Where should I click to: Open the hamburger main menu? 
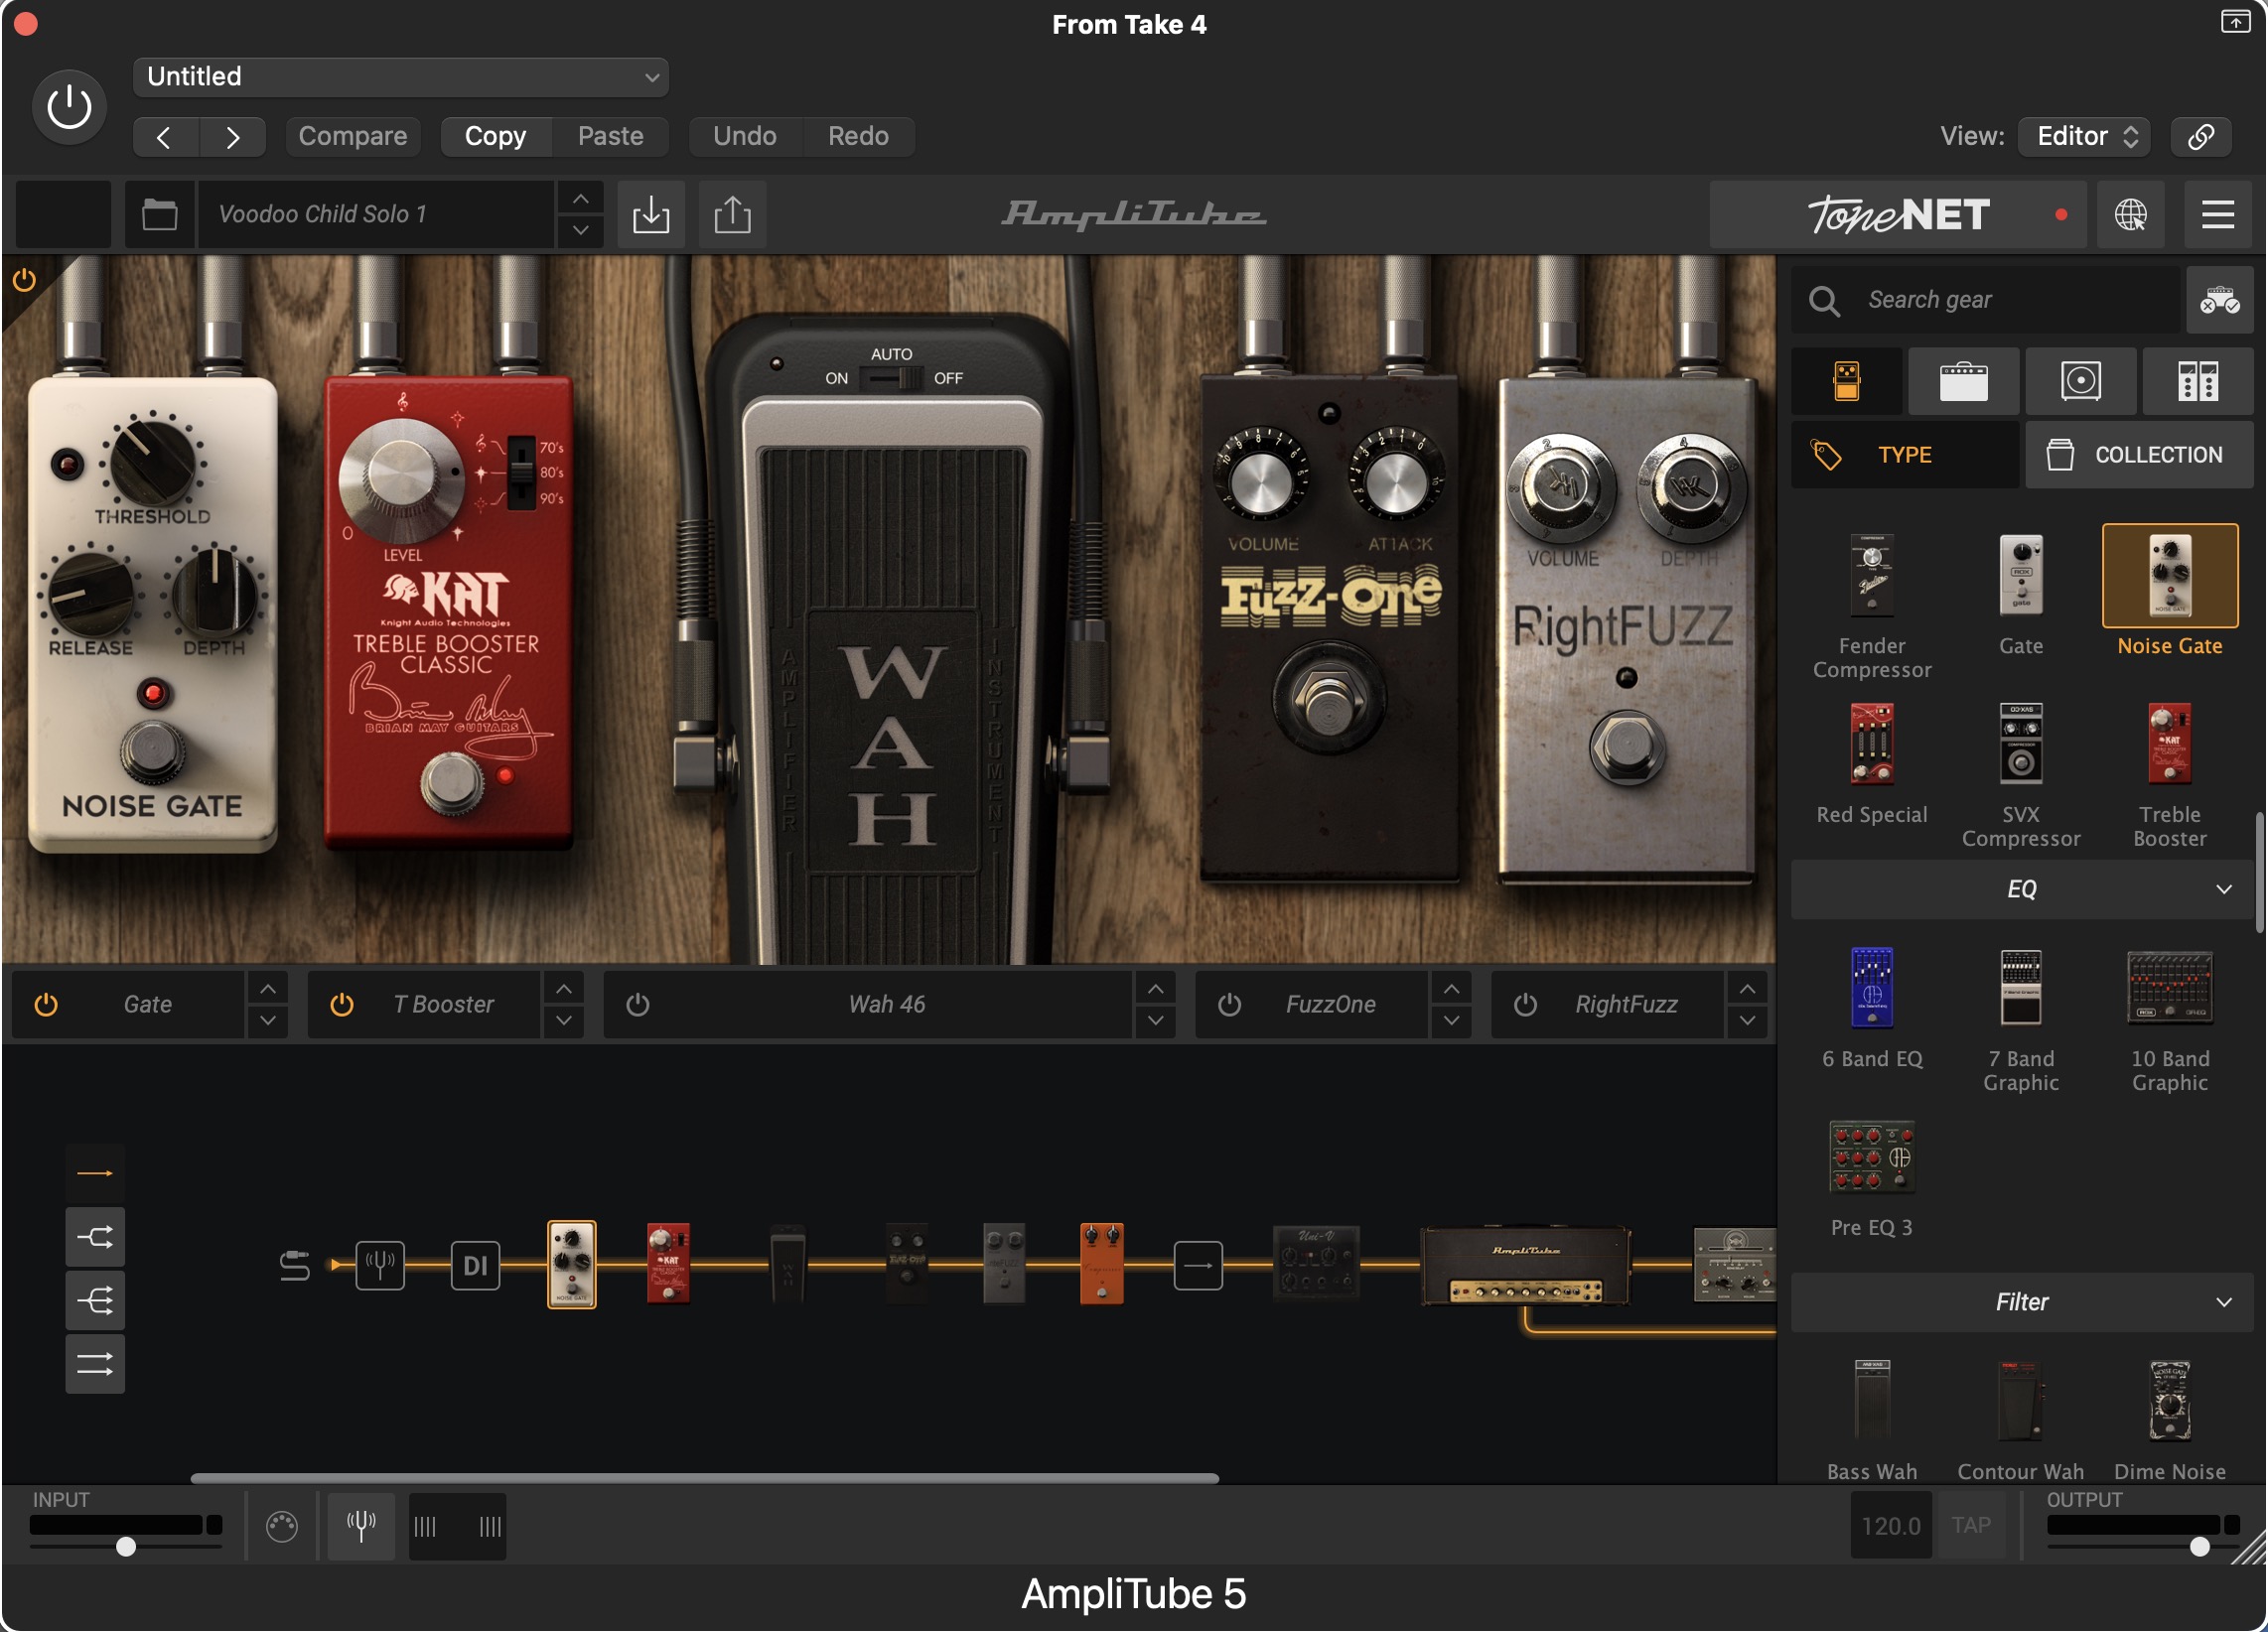coord(2217,214)
